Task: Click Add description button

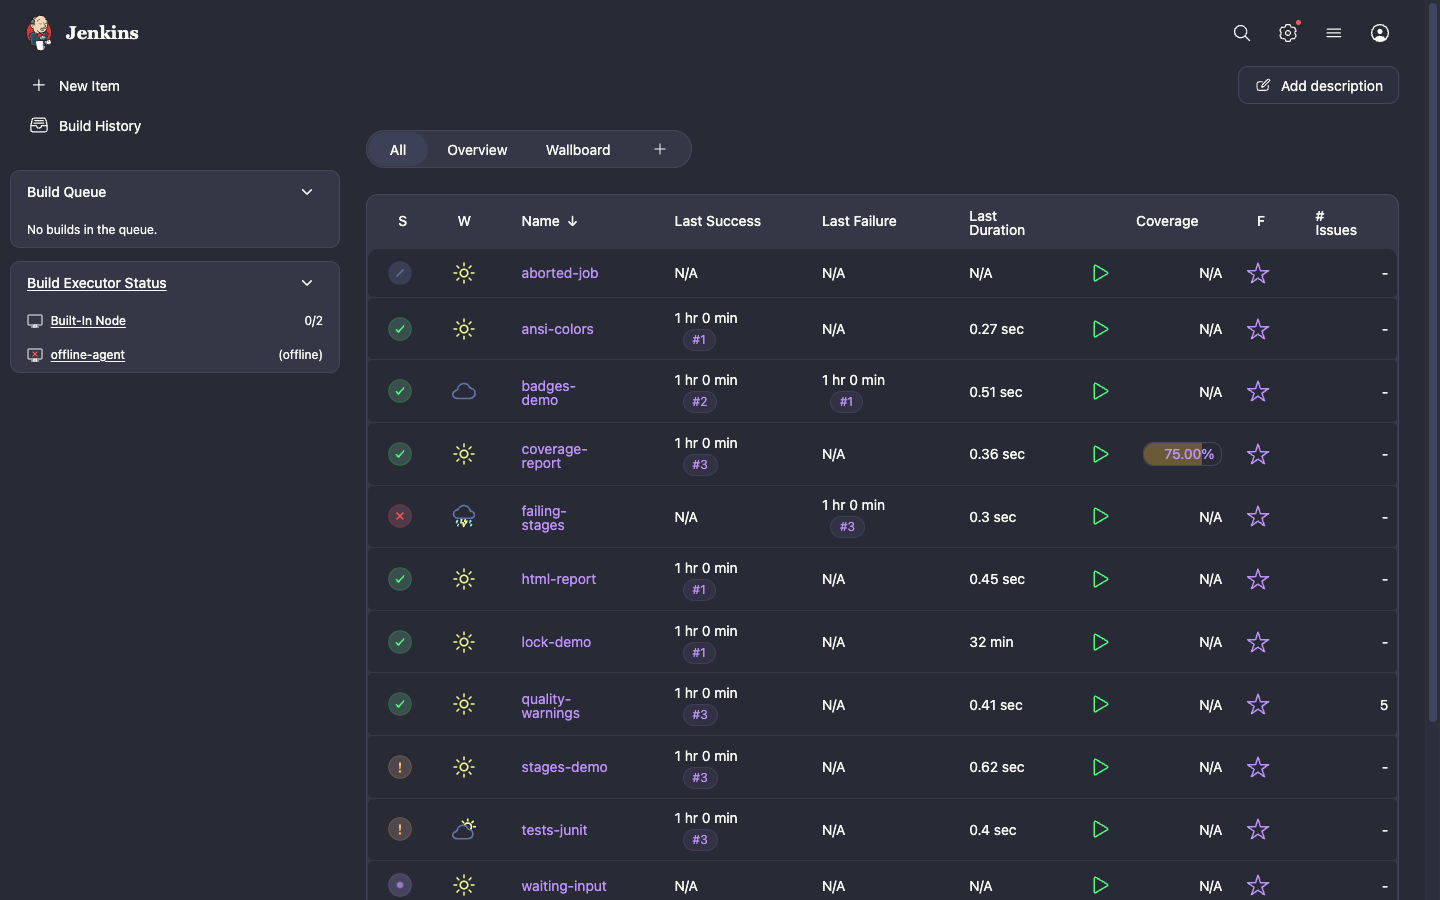Action: 1318,85
